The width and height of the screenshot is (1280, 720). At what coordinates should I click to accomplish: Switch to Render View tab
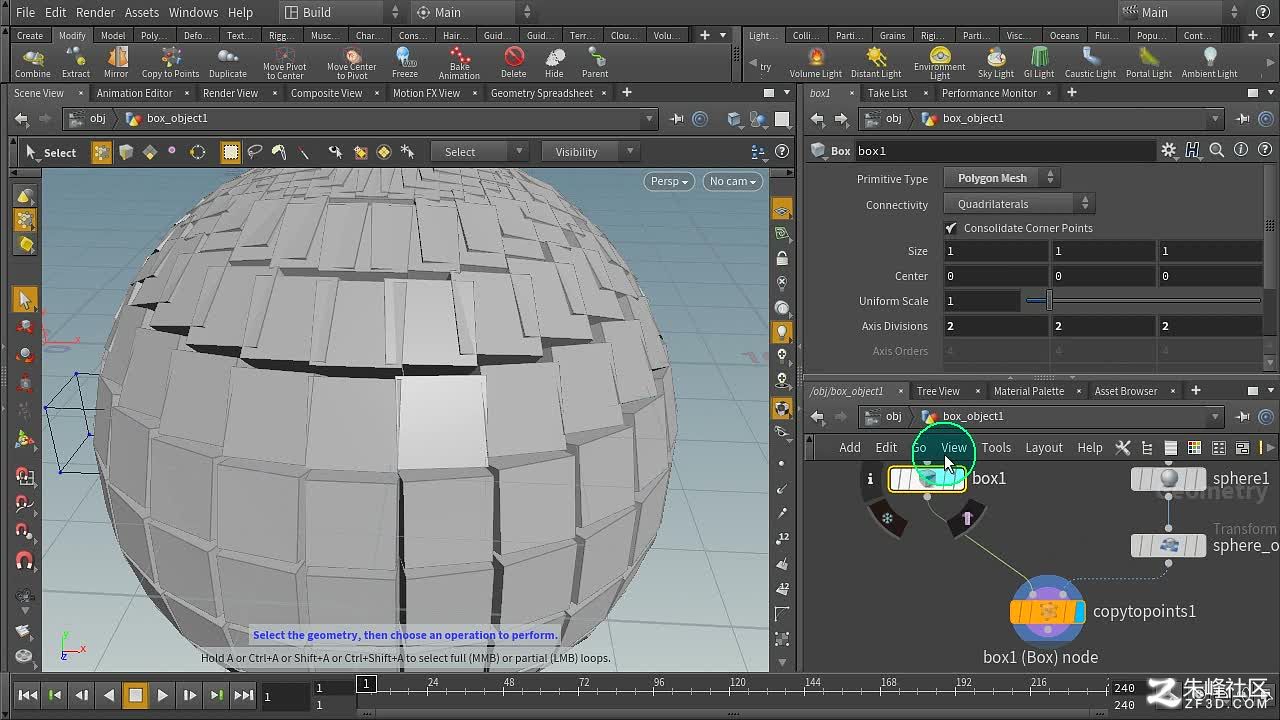230,93
